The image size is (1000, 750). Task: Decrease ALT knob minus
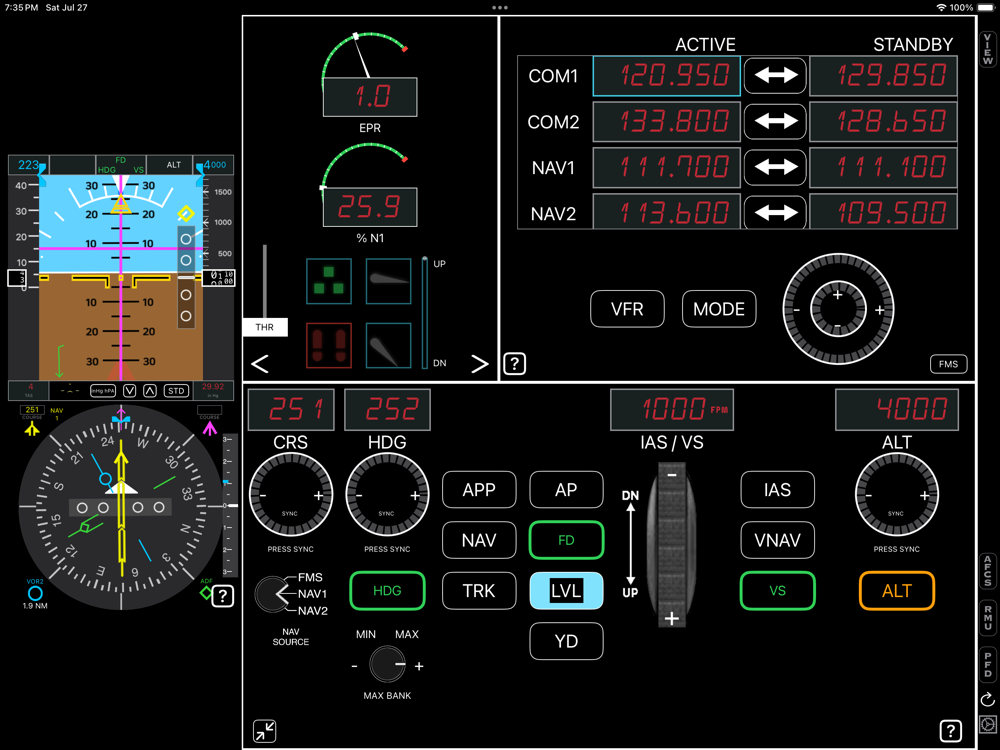pos(869,496)
